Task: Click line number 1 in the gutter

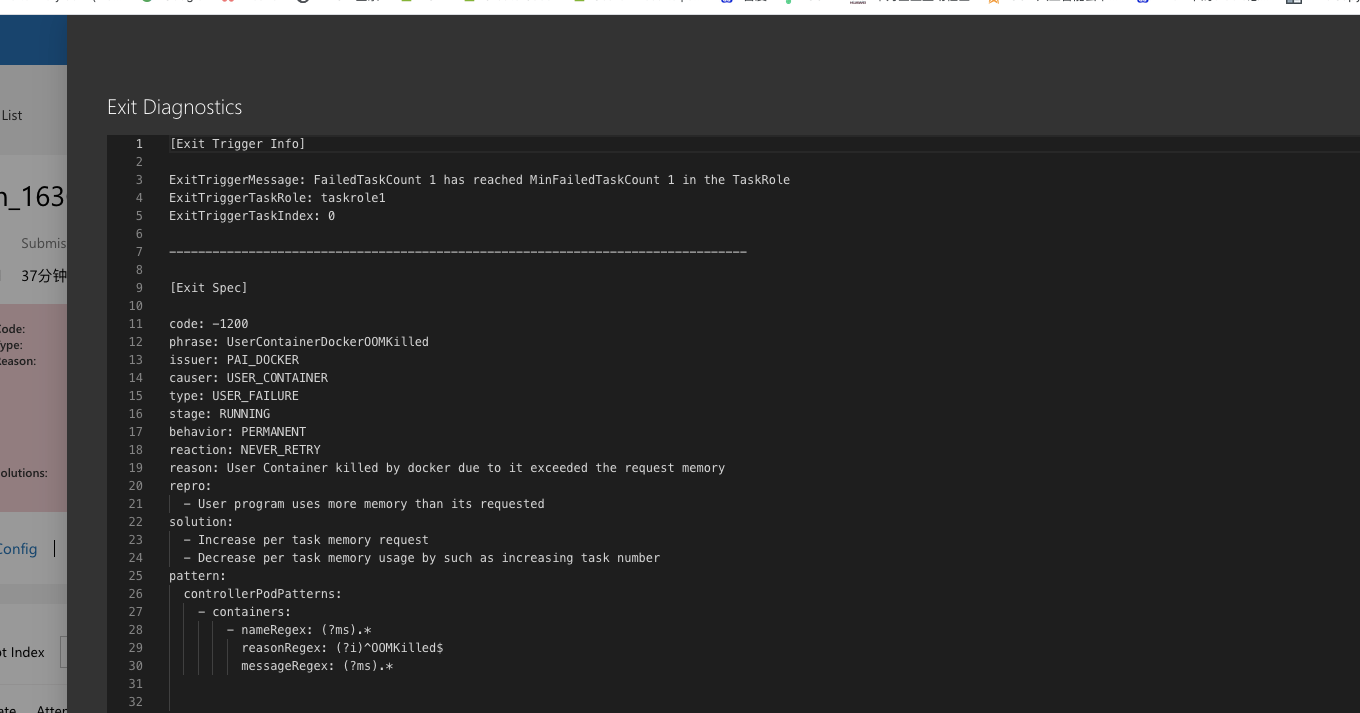Action: 139,144
